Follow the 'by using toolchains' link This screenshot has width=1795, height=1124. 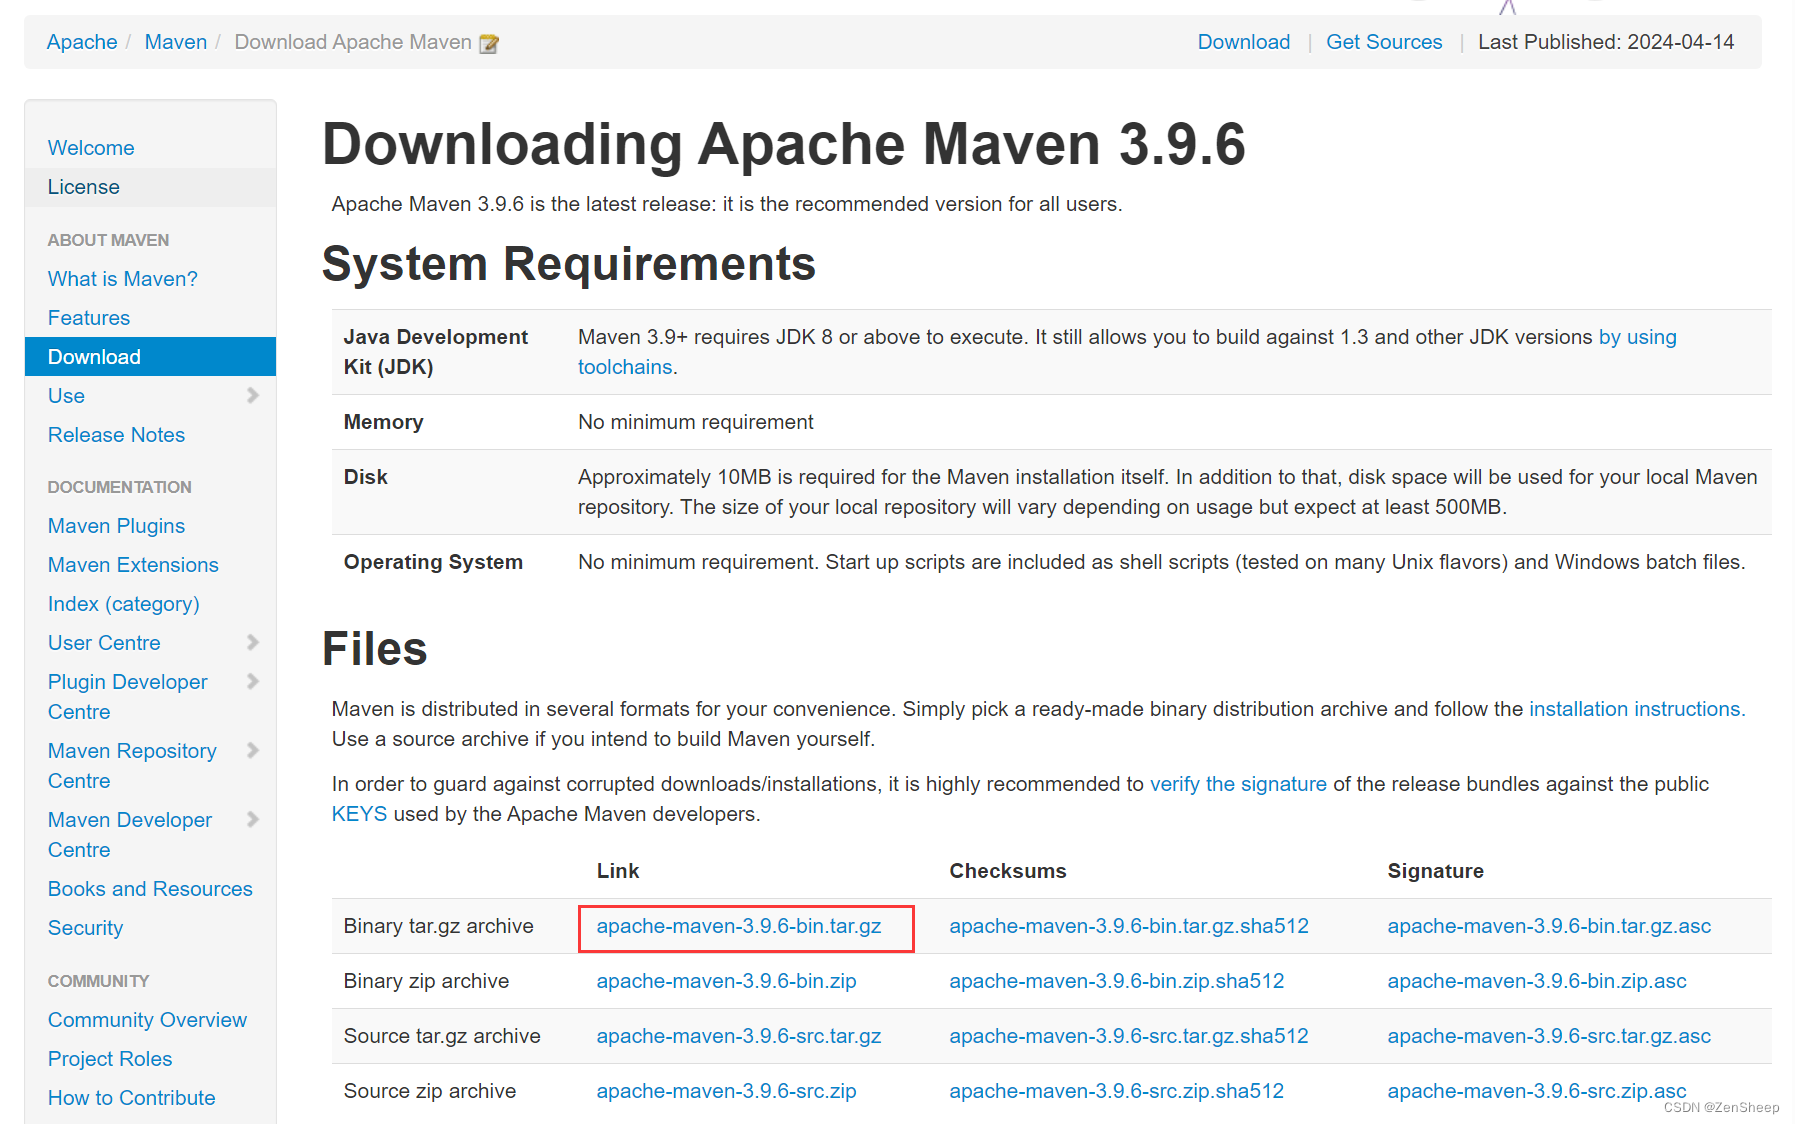(x=1637, y=337)
